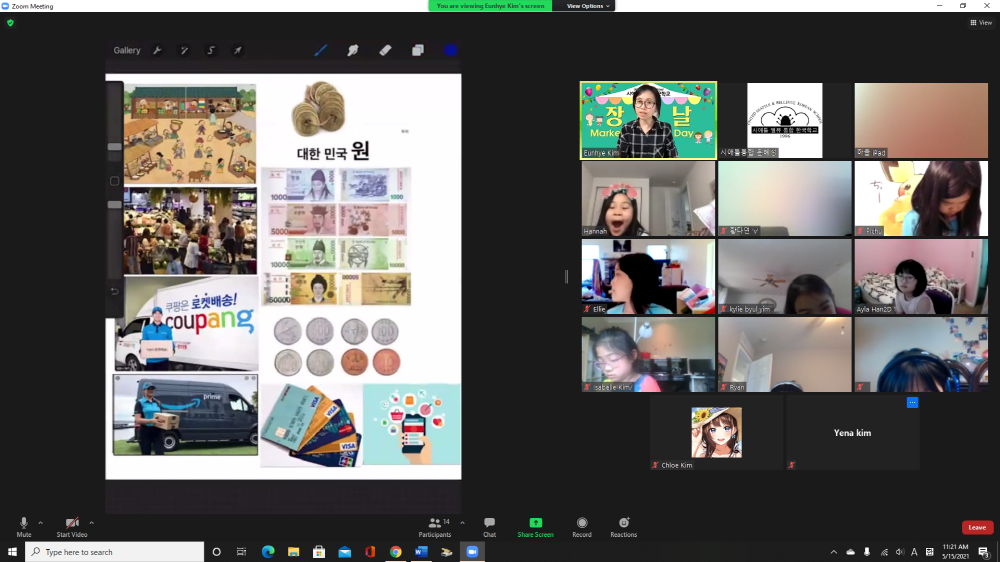Image resolution: width=1000 pixels, height=562 pixels.
Task: Start recording with the Record button
Action: [582, 526]
